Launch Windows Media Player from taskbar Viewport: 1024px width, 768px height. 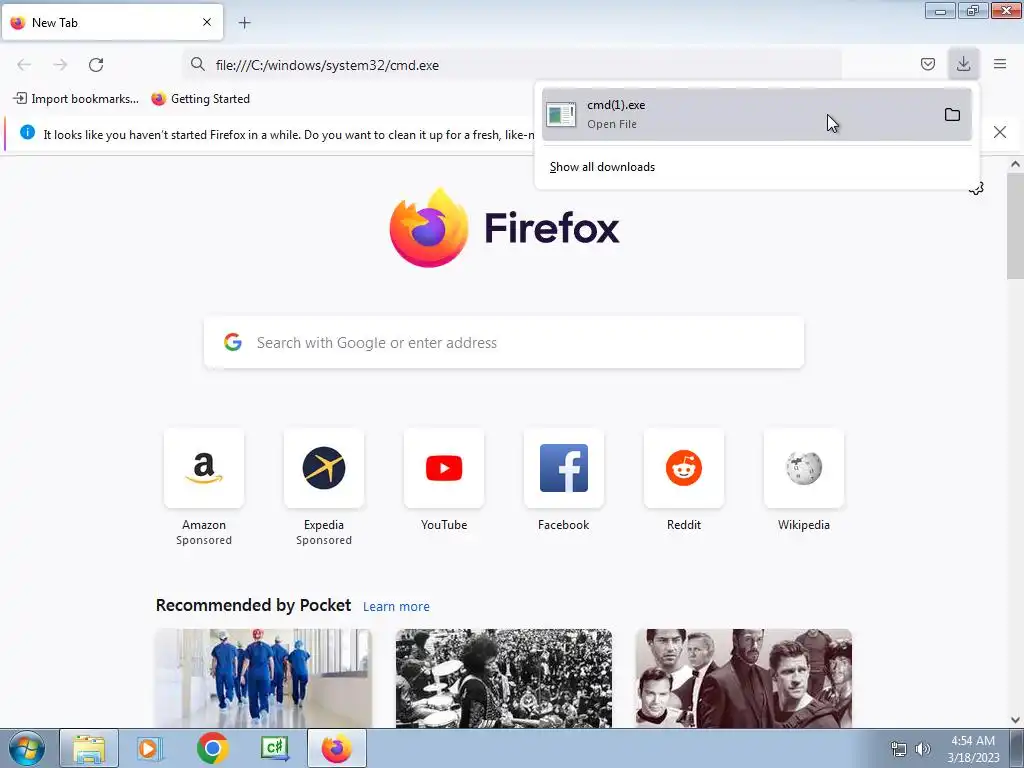(149, 748)
